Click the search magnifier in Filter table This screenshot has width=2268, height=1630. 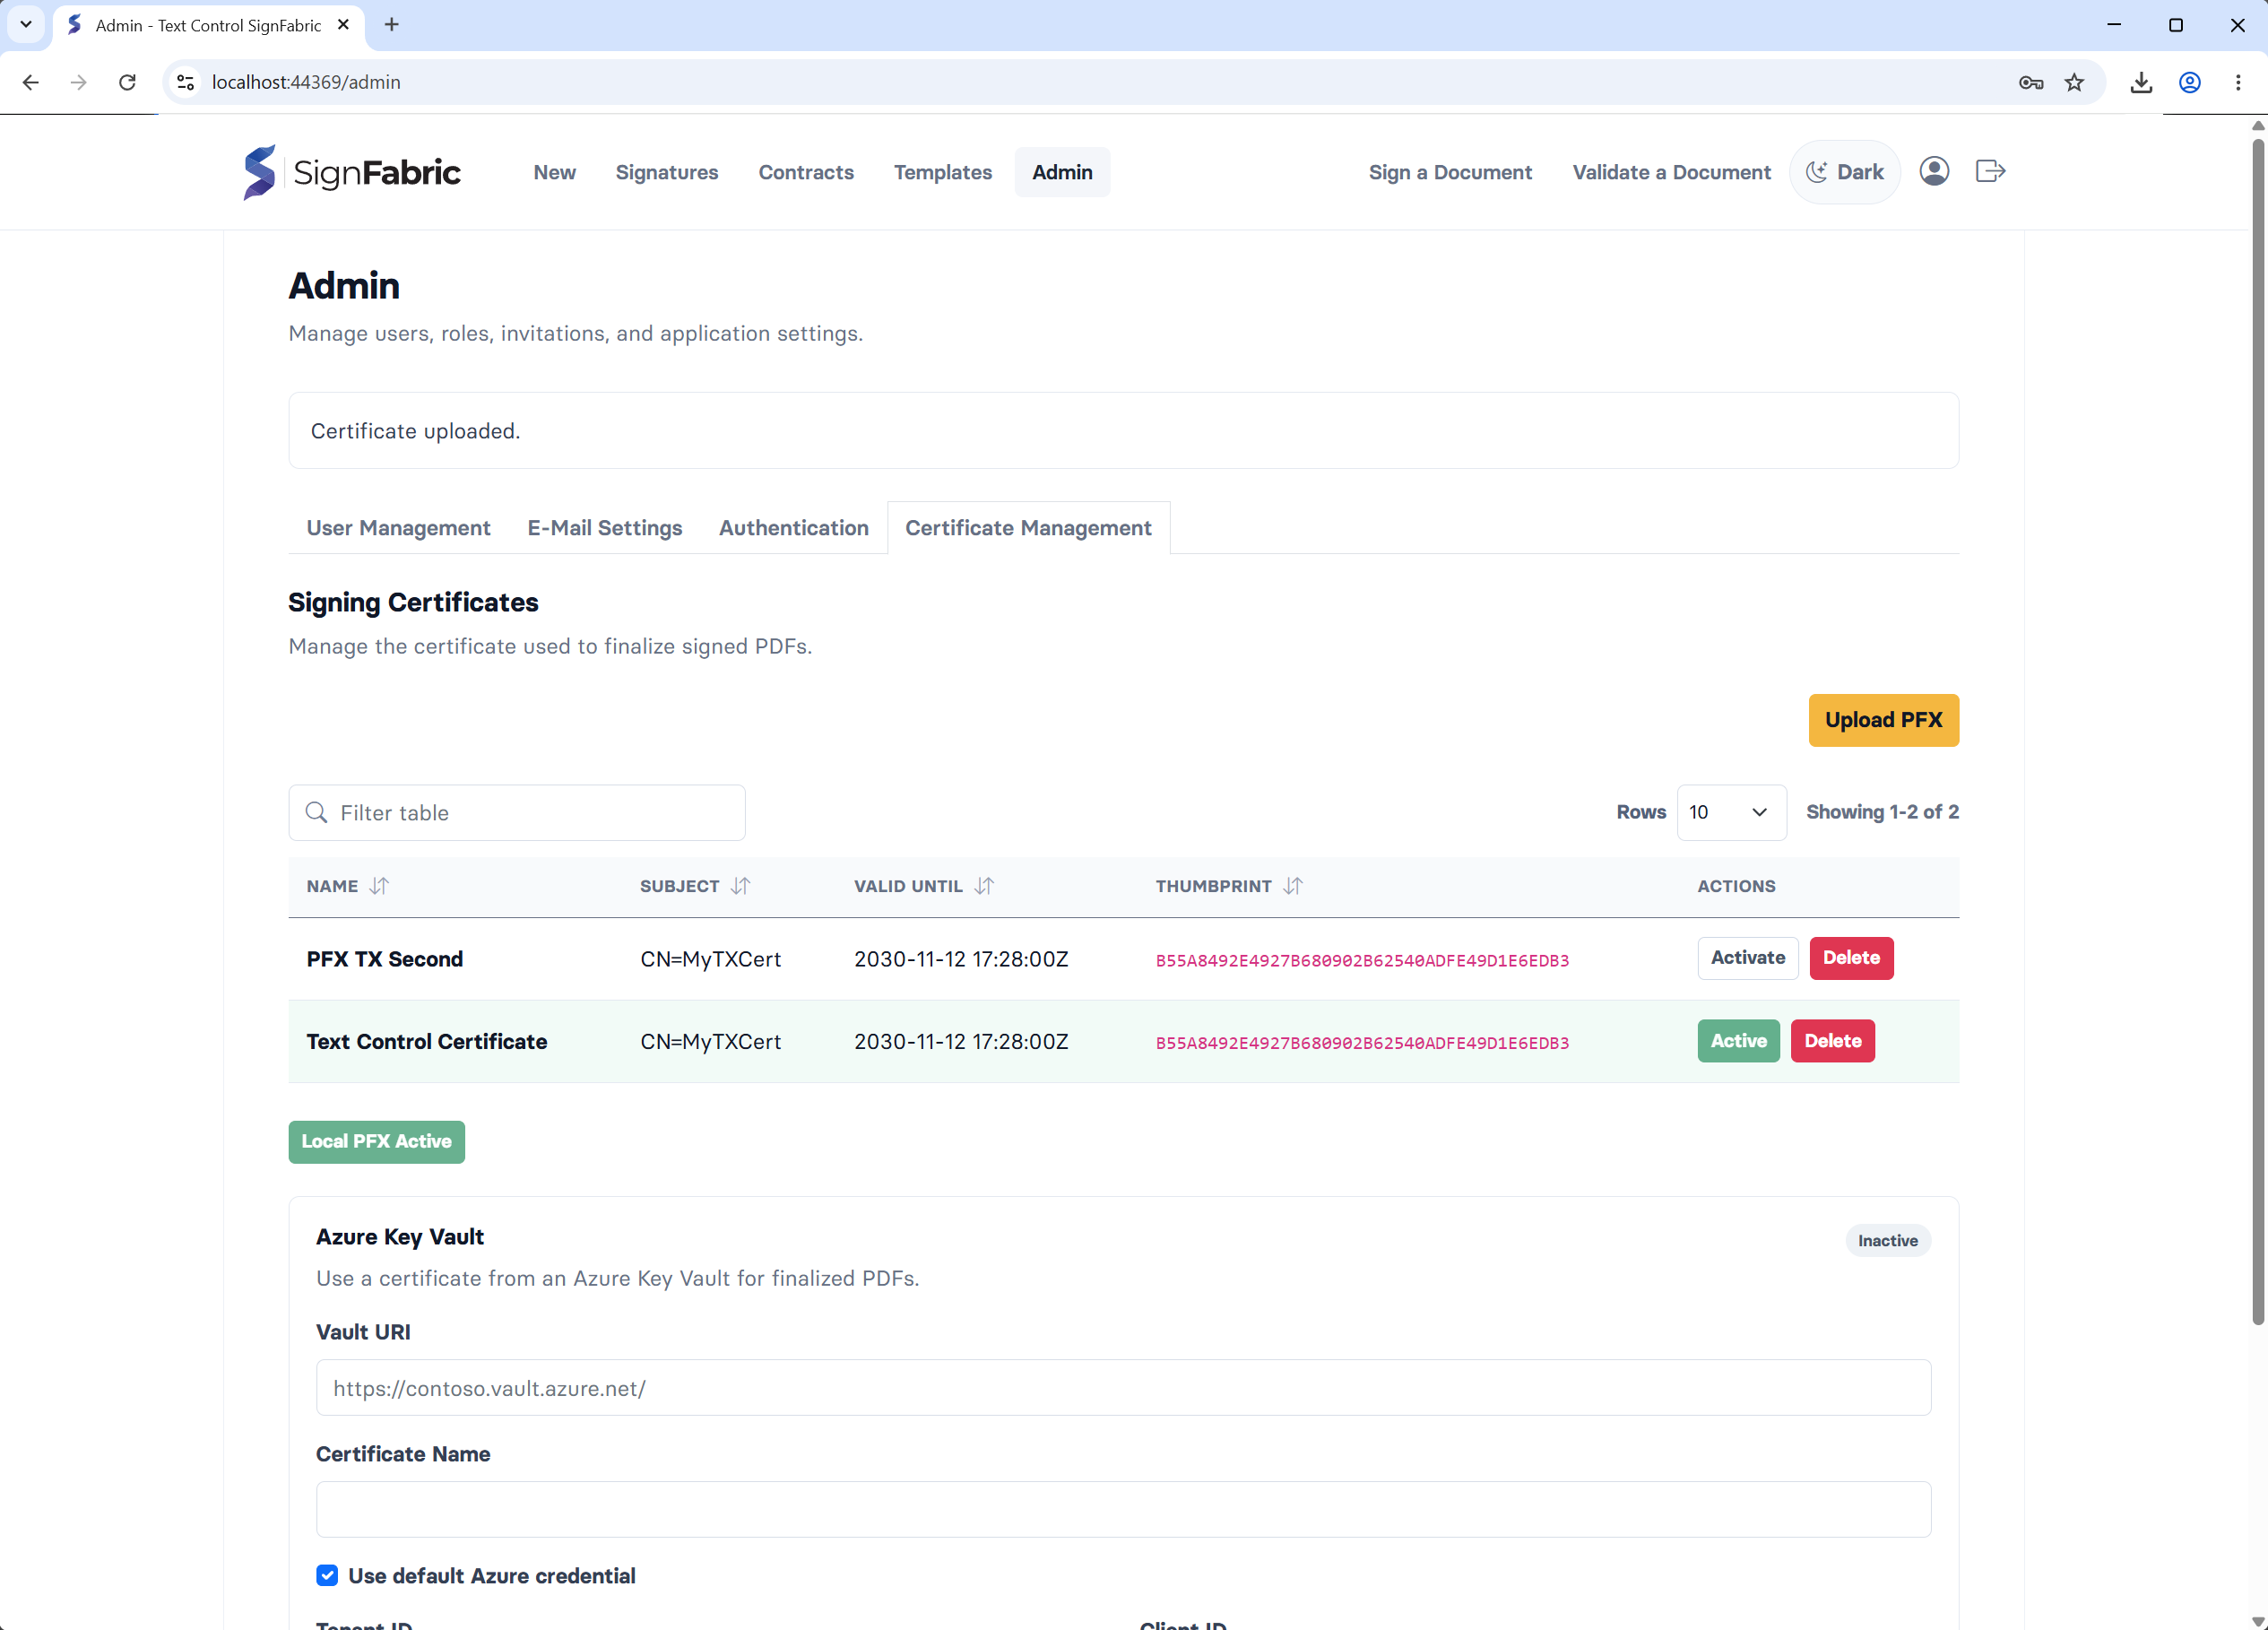316,812
